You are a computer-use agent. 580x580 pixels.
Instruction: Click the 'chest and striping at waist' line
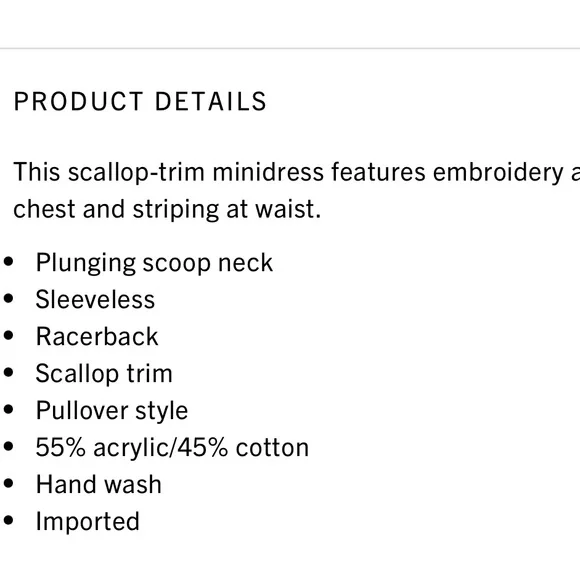pos(167,209)
